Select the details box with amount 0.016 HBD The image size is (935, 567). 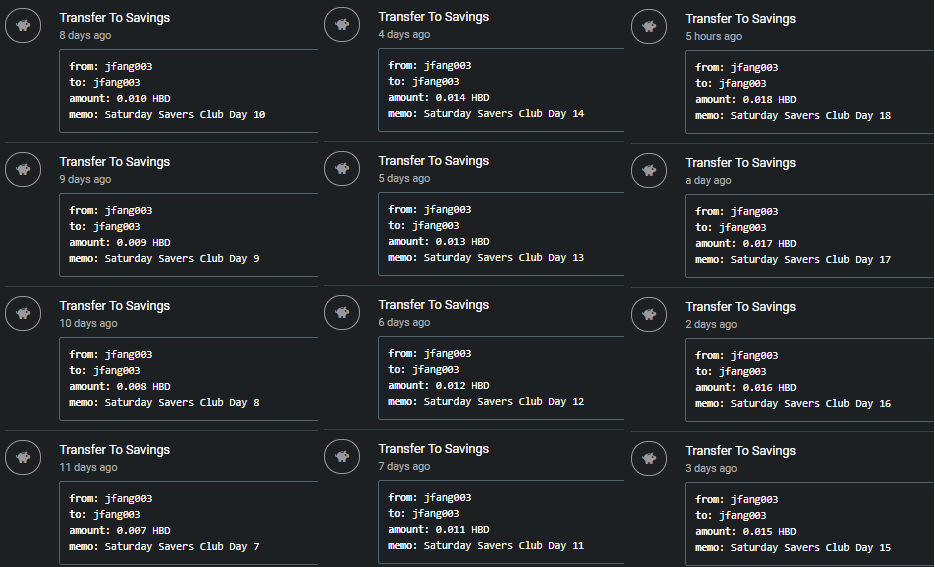click(809, 380)
